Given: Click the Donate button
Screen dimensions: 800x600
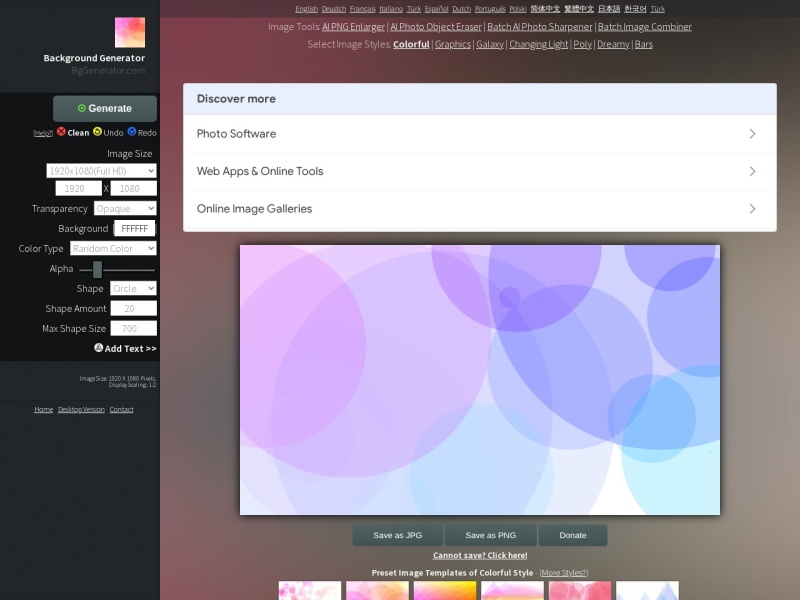Looking at the screenshot, I should pyautogui.click(x=572, y=535).
